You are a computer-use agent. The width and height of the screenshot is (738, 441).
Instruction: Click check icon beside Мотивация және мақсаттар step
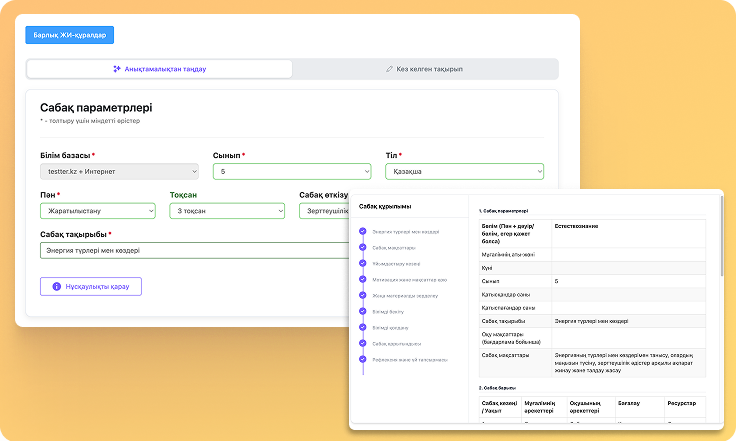362,279
